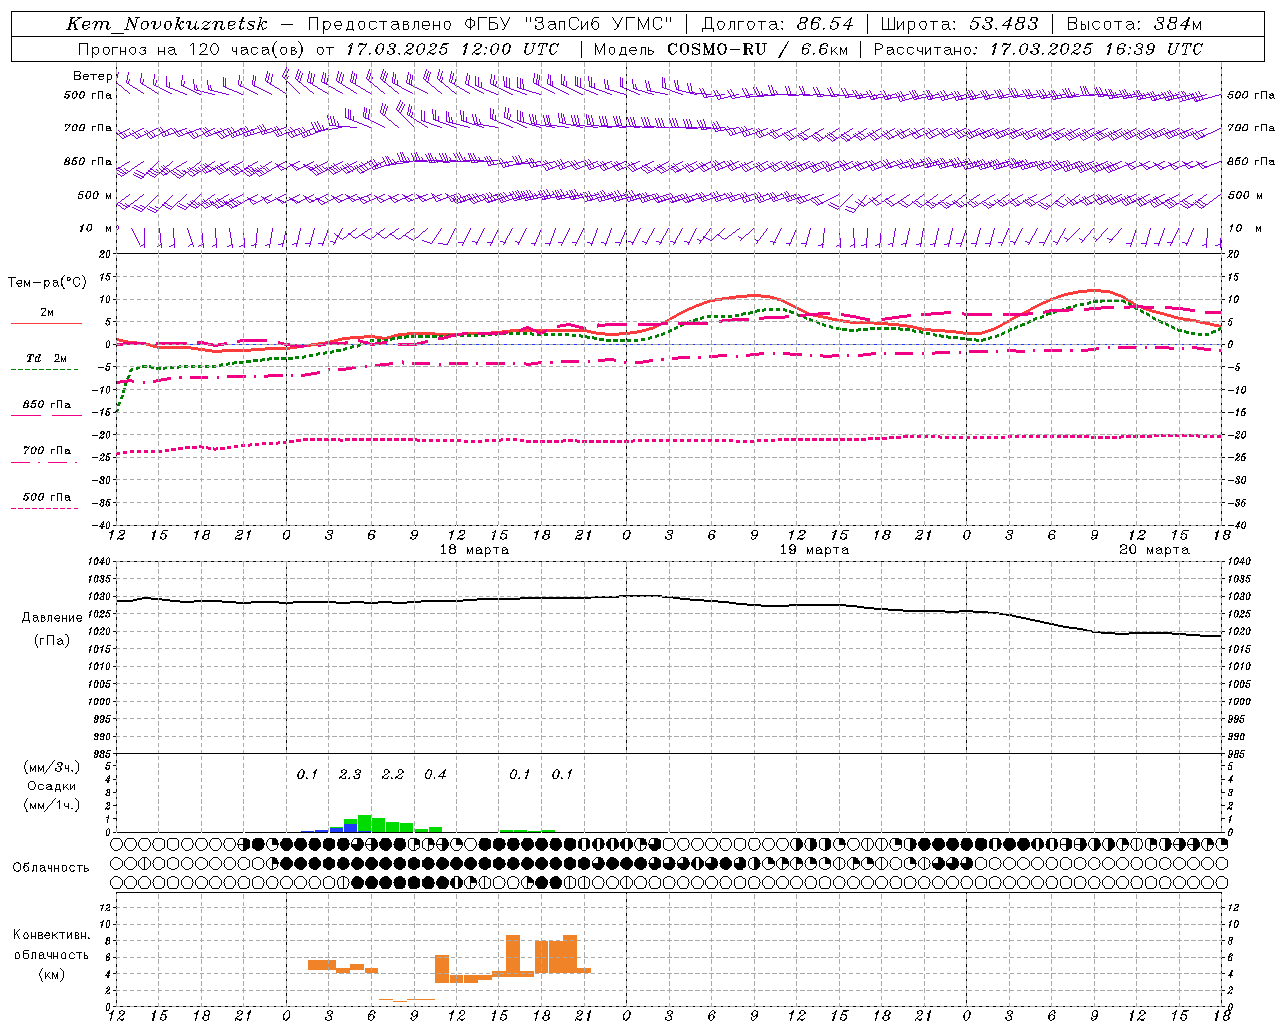Viewport: 1280px width, 1024px height.
Task: Click 'Прогноз на 120 часа(ов)' text
Action: 192,49
